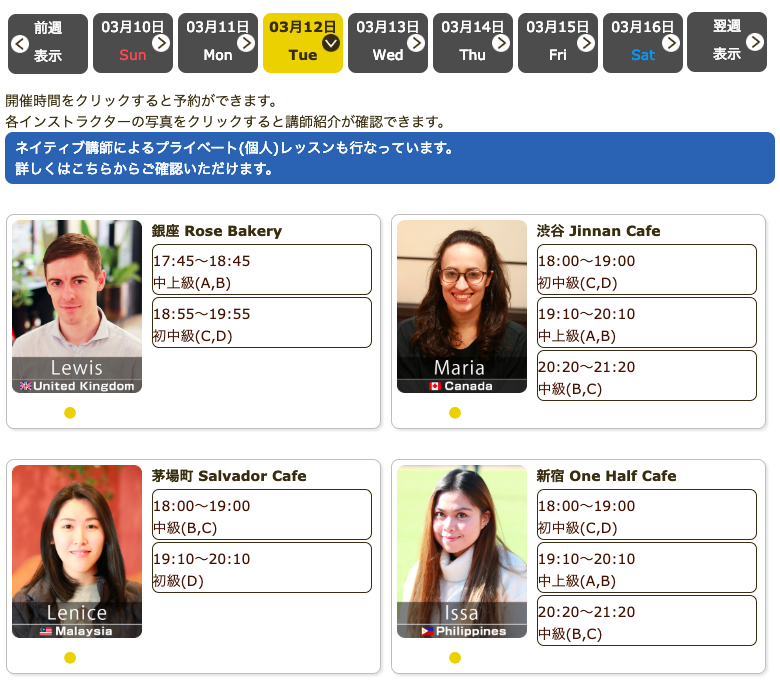780x684 pixels.
Task: Open the blue private lesson info banner
Action: tap(389, 158)
